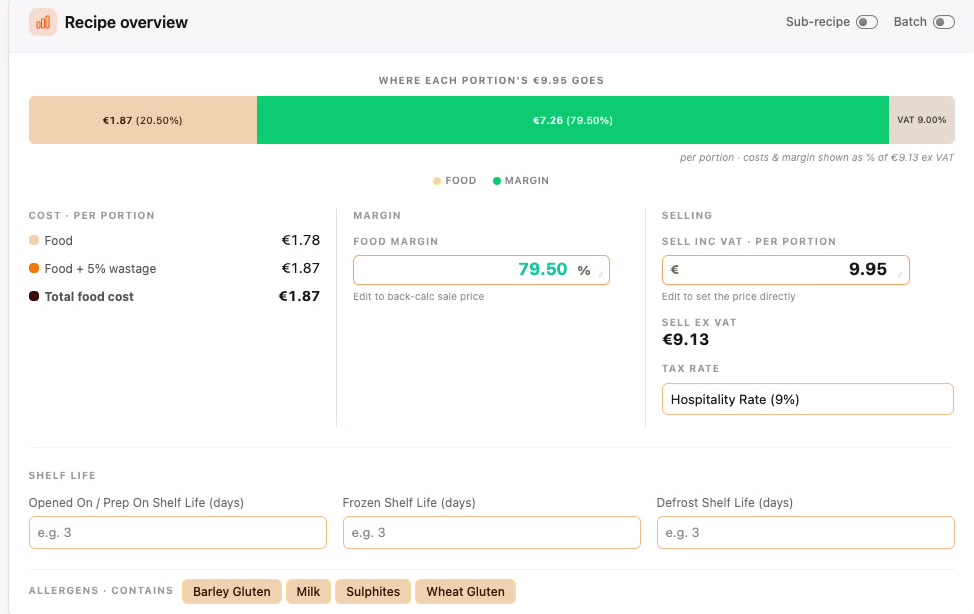Click the Food cost €1.78 value
This screenshot has height=614, width=974.
(x=301, y=240)
